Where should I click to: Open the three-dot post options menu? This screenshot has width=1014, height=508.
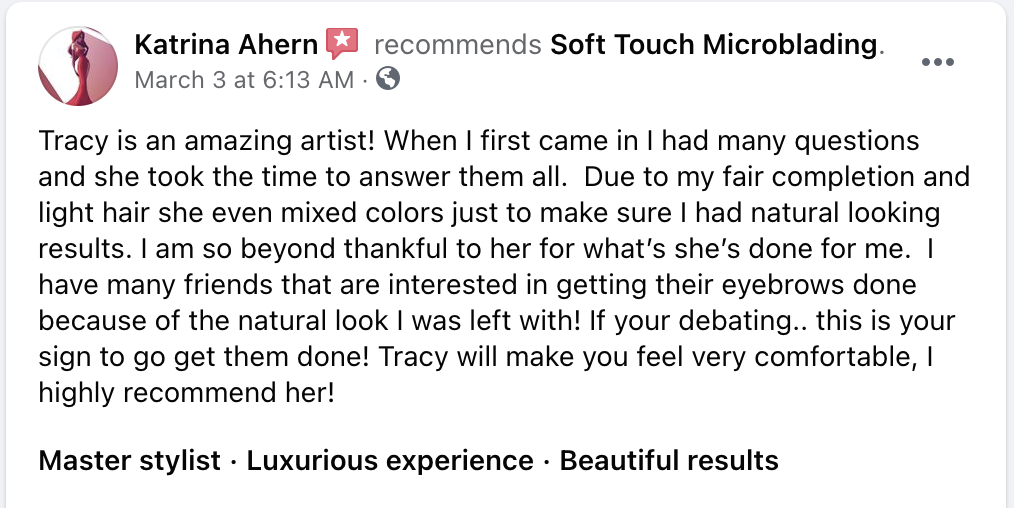click(937, 62)
